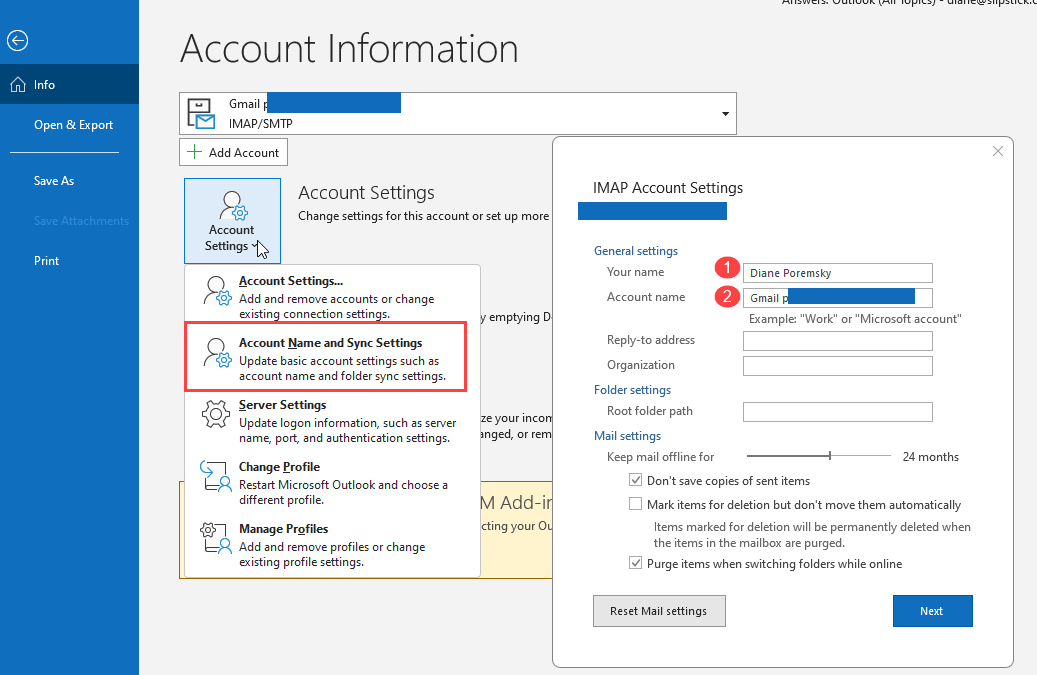Image resolution: width=1037 pixels, height=675 pixels.
Task: Click the Account name input field
Action: (837, 298)
